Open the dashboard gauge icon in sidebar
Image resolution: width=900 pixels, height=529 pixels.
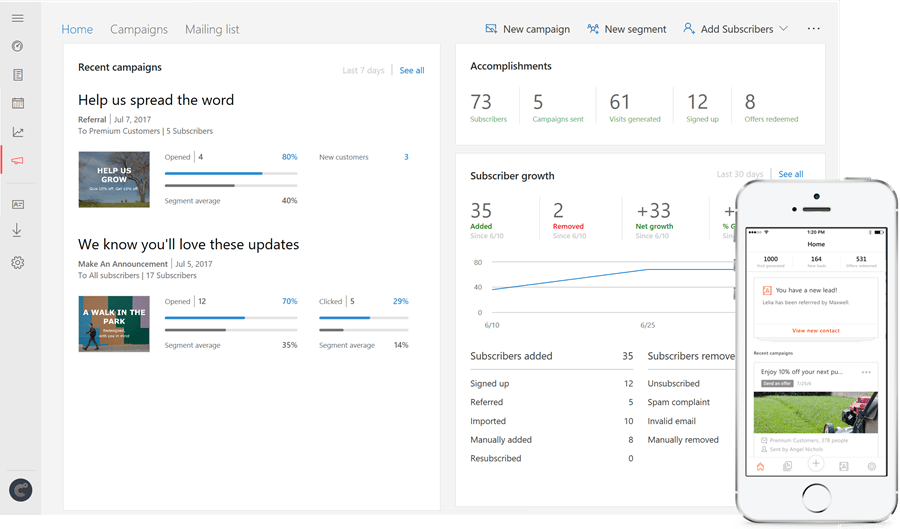tap(17, 47)
